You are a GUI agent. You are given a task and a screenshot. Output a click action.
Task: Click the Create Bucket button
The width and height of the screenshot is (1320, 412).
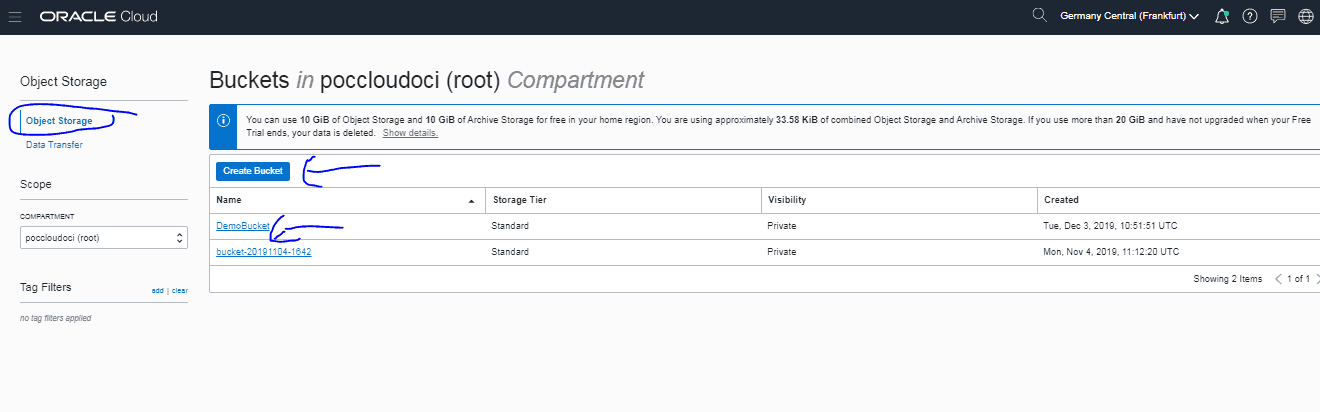[x=253, y=171]
